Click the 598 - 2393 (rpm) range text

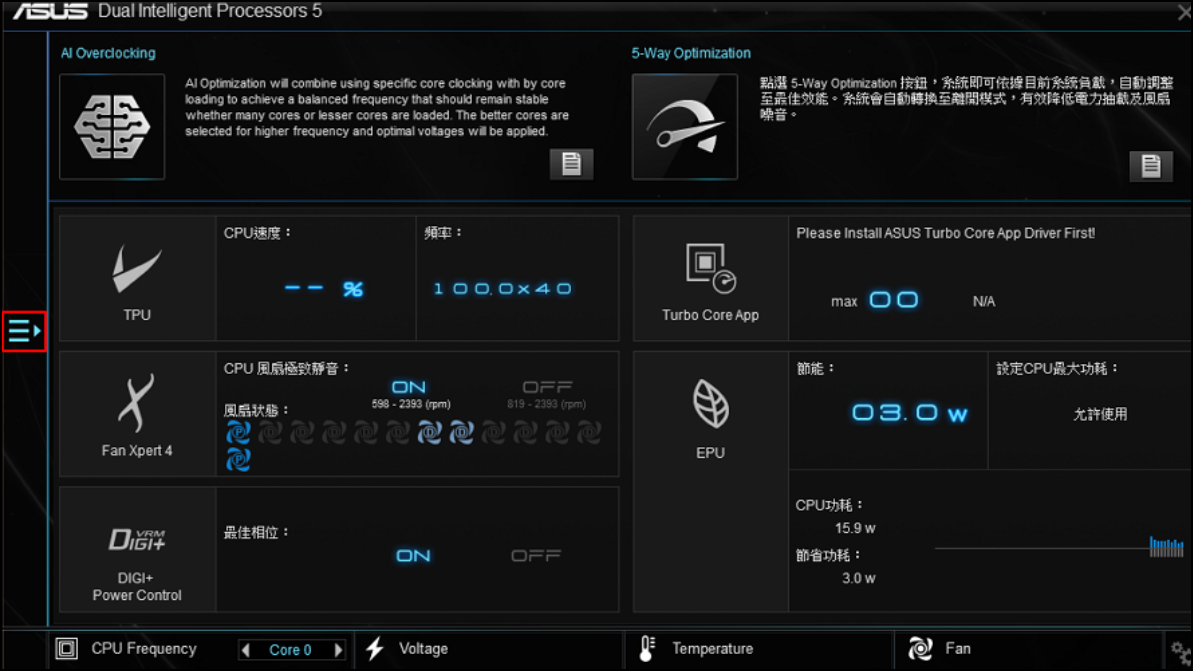(x=411, y=404)
